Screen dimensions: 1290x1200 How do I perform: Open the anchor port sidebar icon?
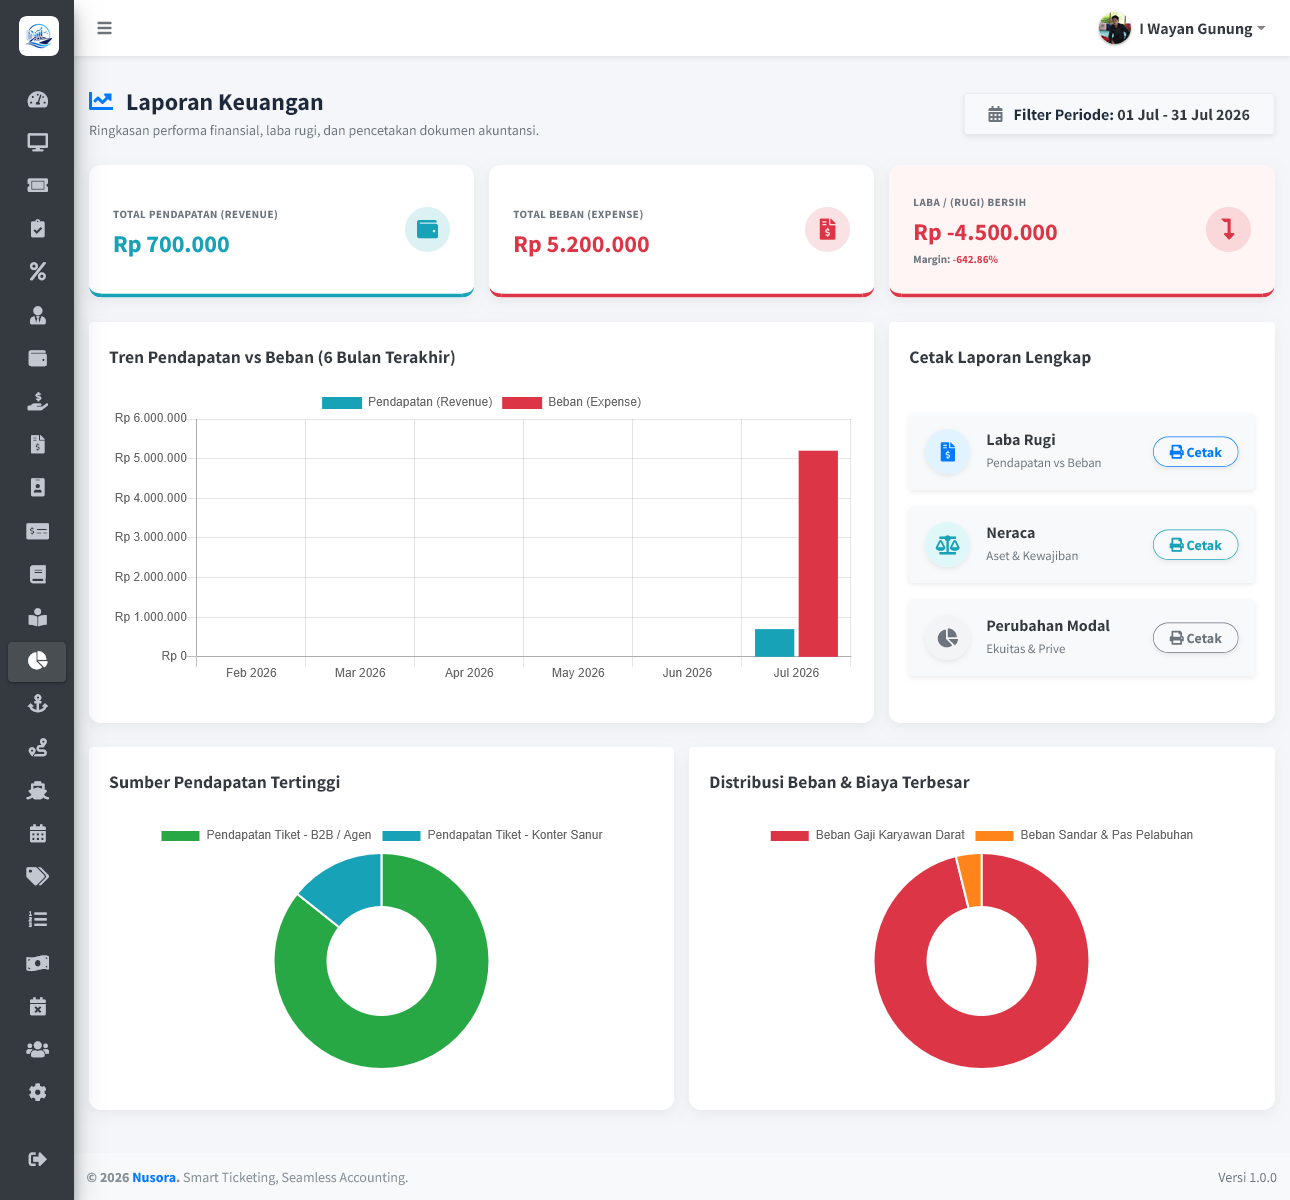[x=37, y=704]
